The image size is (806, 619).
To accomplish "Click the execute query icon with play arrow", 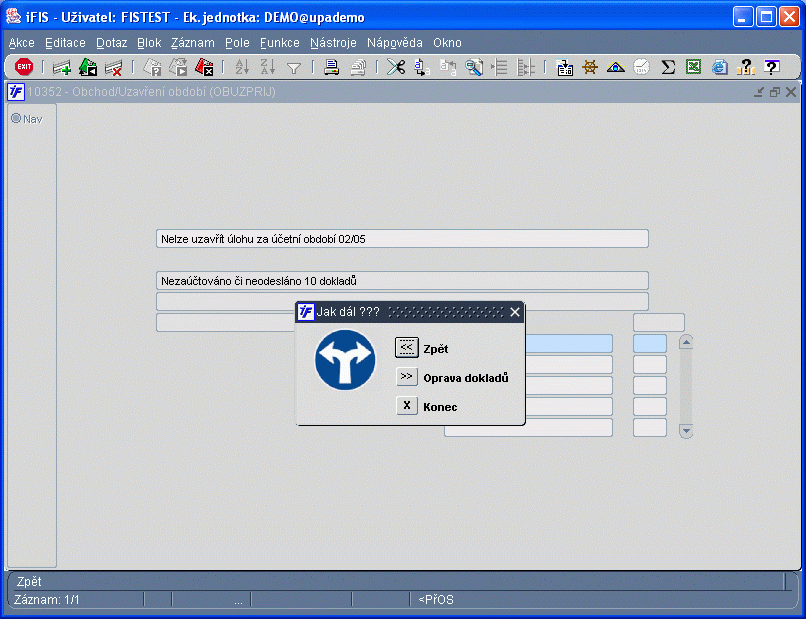I will click(178, 67).
